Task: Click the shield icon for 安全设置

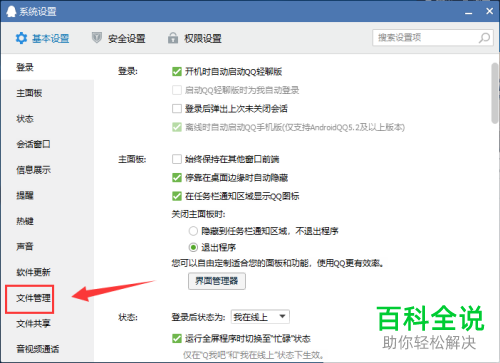Action: click(x=97, y=38)
